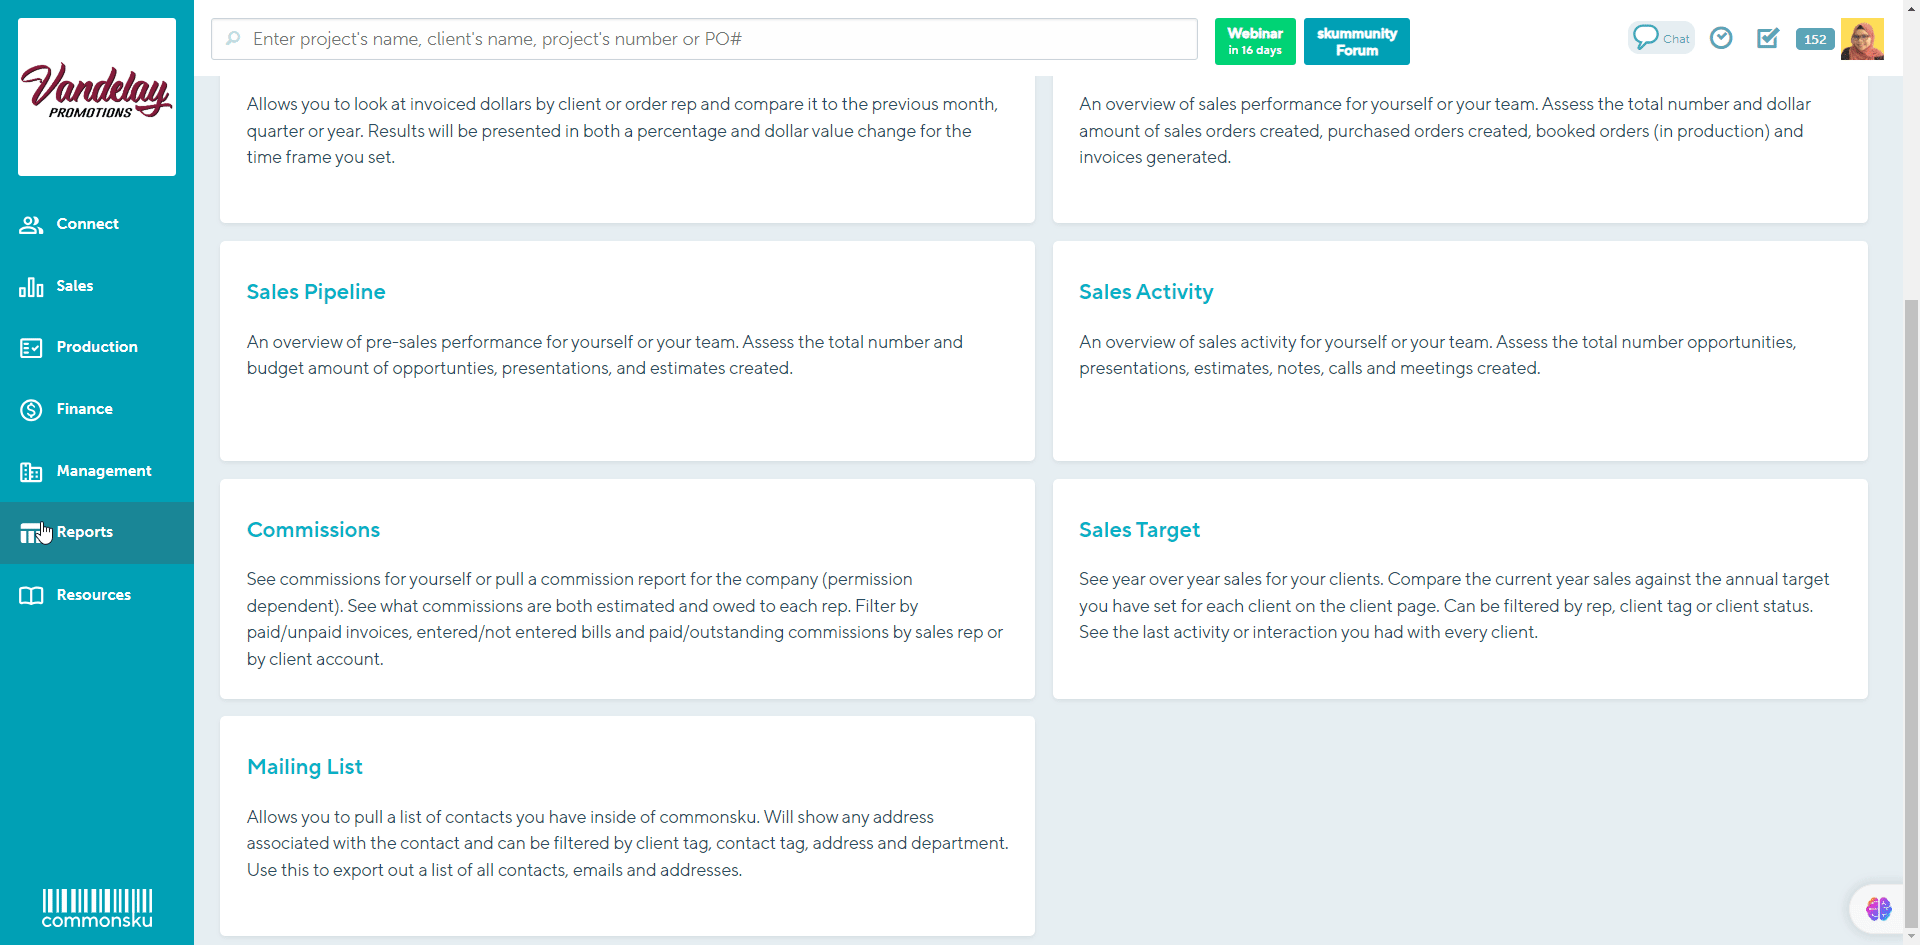Viewport: 1920px width, 945px height.
Task: Click the Webinar in 16 days button
Action: pos(1254,41)
